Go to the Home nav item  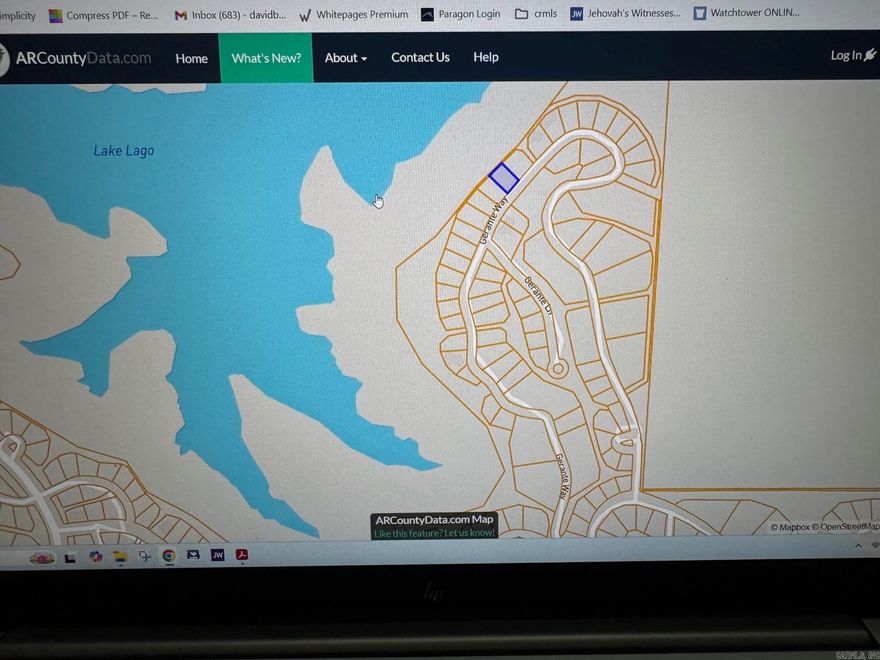(x=191, y=58)
